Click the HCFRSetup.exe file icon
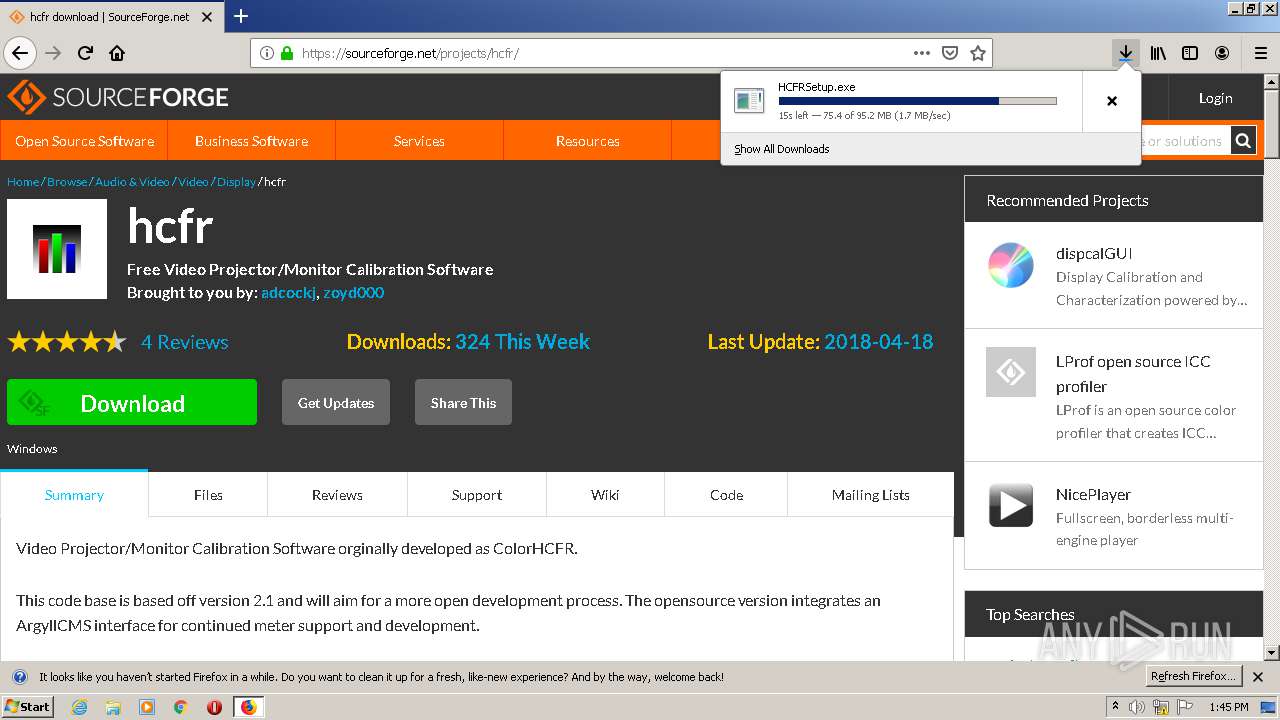The image size is (1280, 720). click(749, 100)
